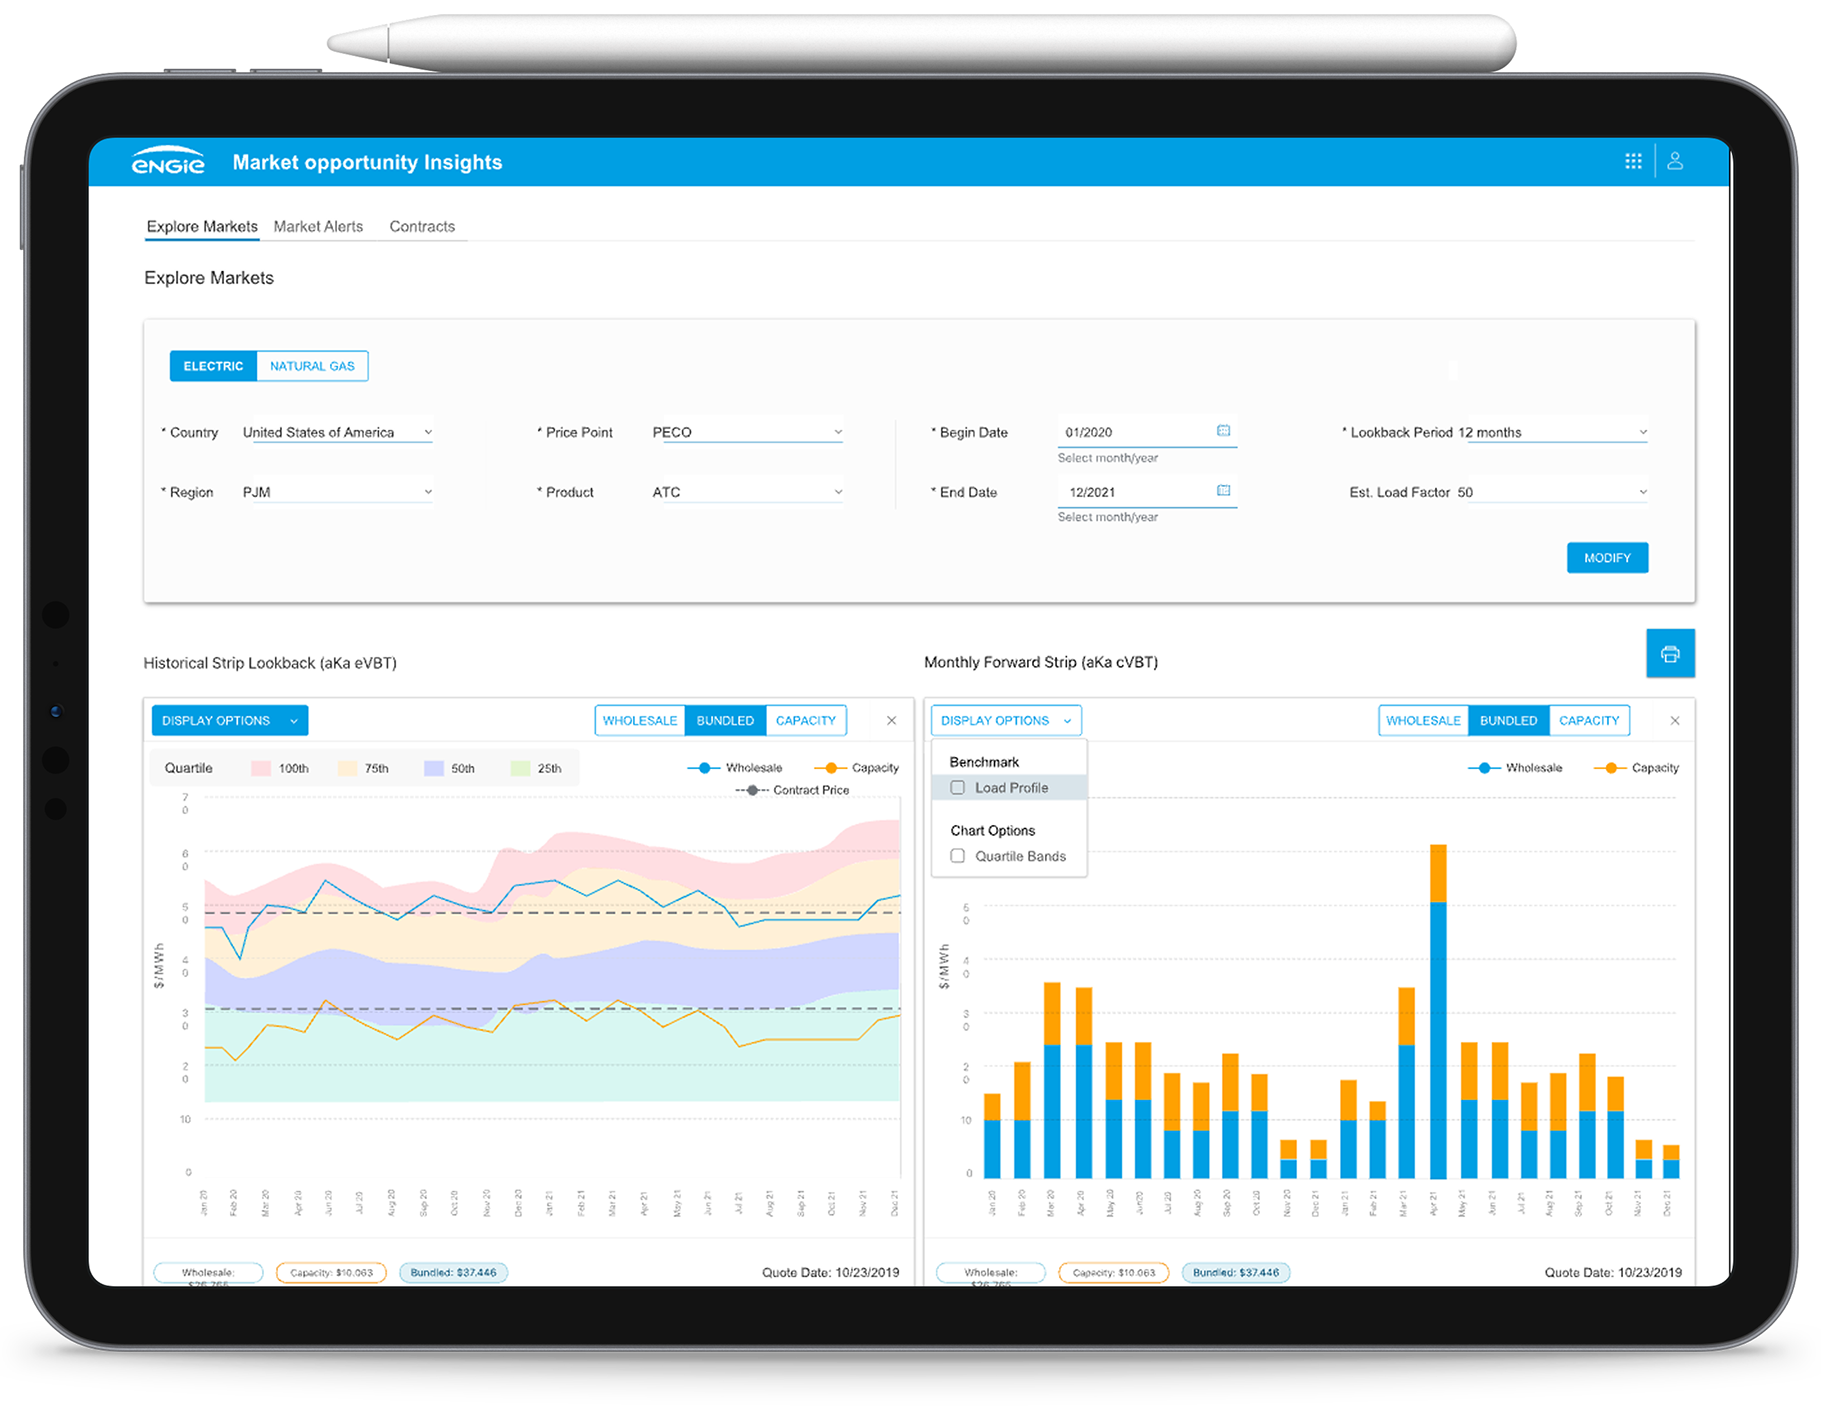The height and width of the screenshot is (1424, 1821).
Task: Expand the Country dropdown
Action: [x=337, y=432]
